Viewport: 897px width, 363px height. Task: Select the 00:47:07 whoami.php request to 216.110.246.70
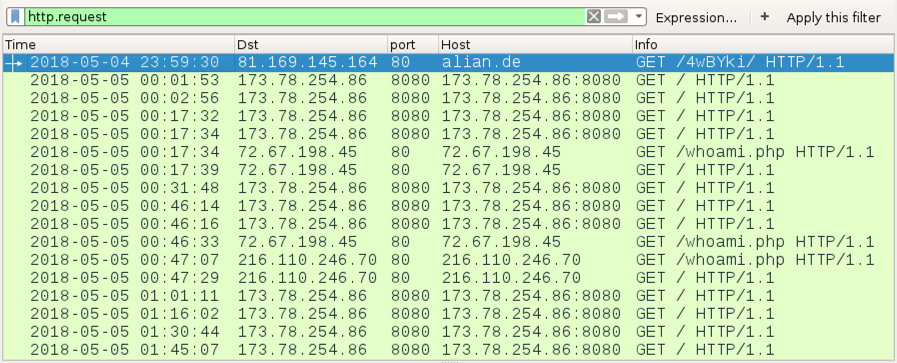pyautogui.click(x=448, y=260)
